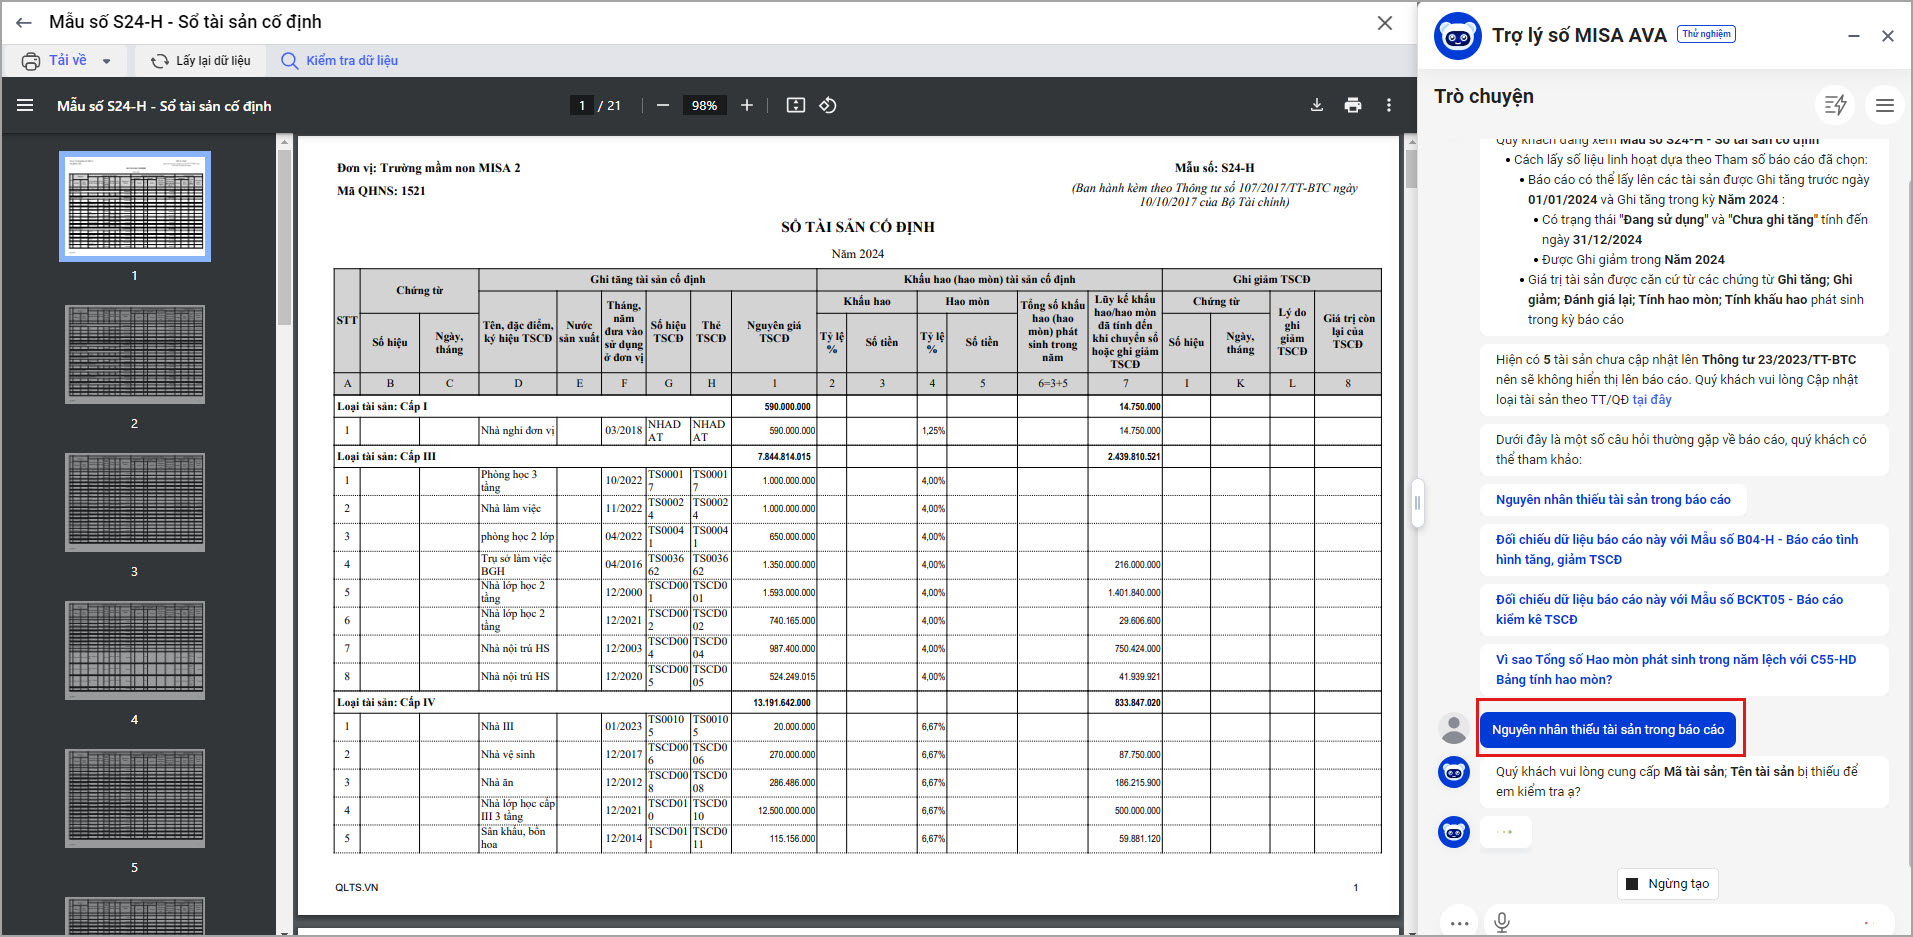Screen dimensions: 1913x937
Task: Click the three-dot button beside the microphone
Action: coord(1459,922)
